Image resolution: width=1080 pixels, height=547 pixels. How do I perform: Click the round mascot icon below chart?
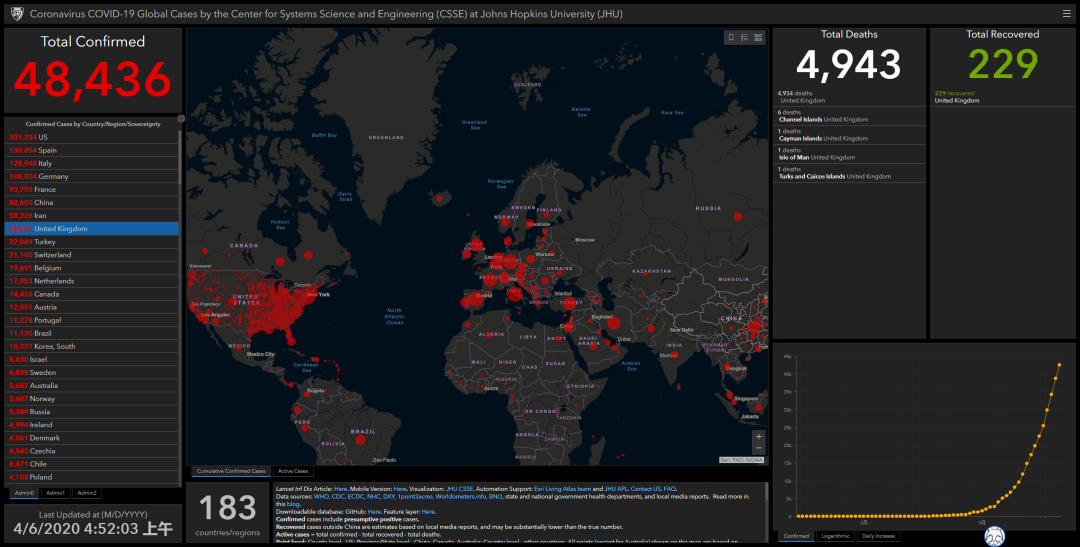click(995, 538)
